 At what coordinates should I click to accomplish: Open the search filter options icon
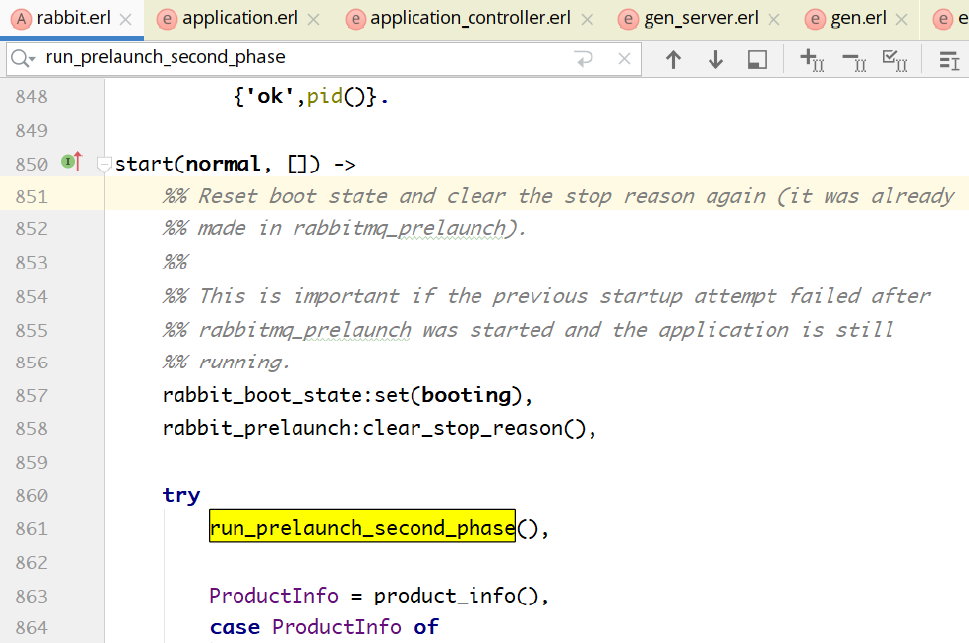click(948, 60)
